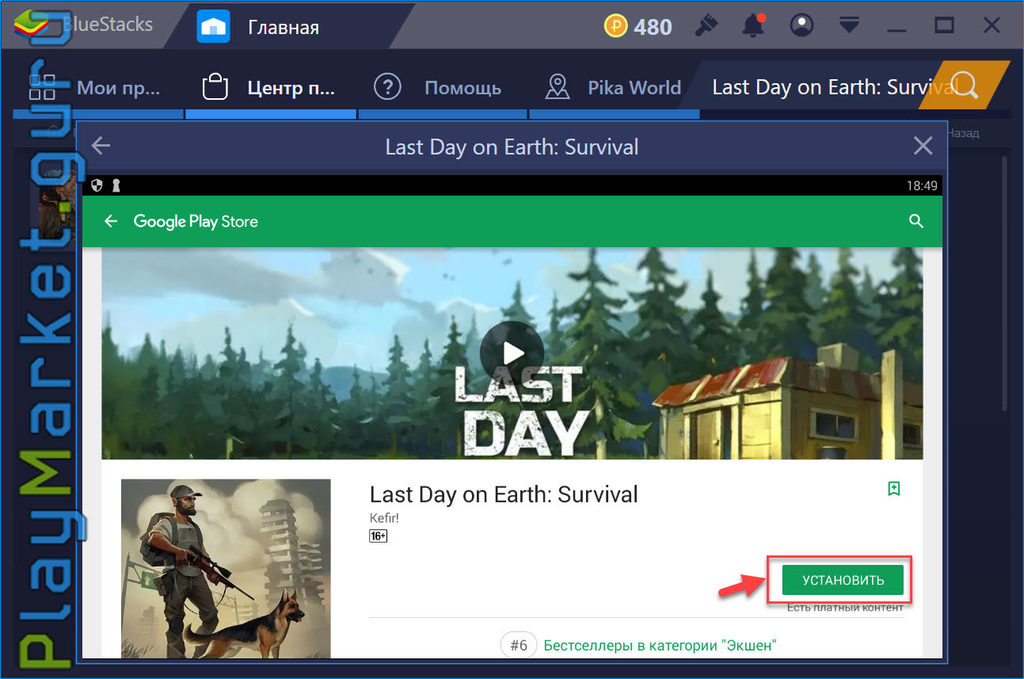This screenshot has height=679, width=1024.
Task: Minimize the BlueStacks window
Action: 897,30
